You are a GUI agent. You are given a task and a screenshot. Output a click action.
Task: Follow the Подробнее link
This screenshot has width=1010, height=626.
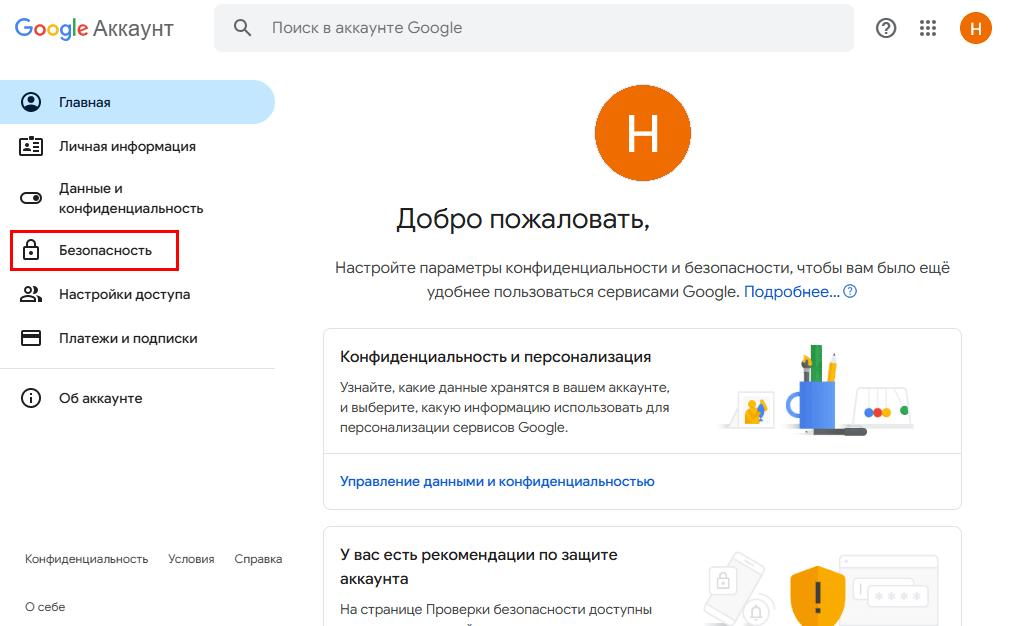click(791, 292)
